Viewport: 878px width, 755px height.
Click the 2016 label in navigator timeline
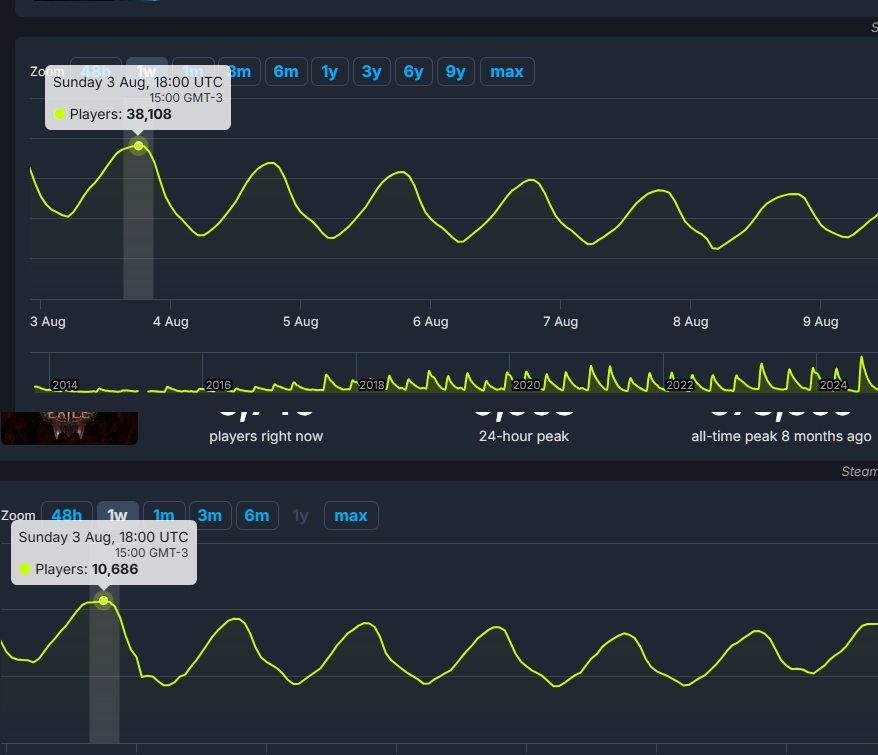coord(218,385)
